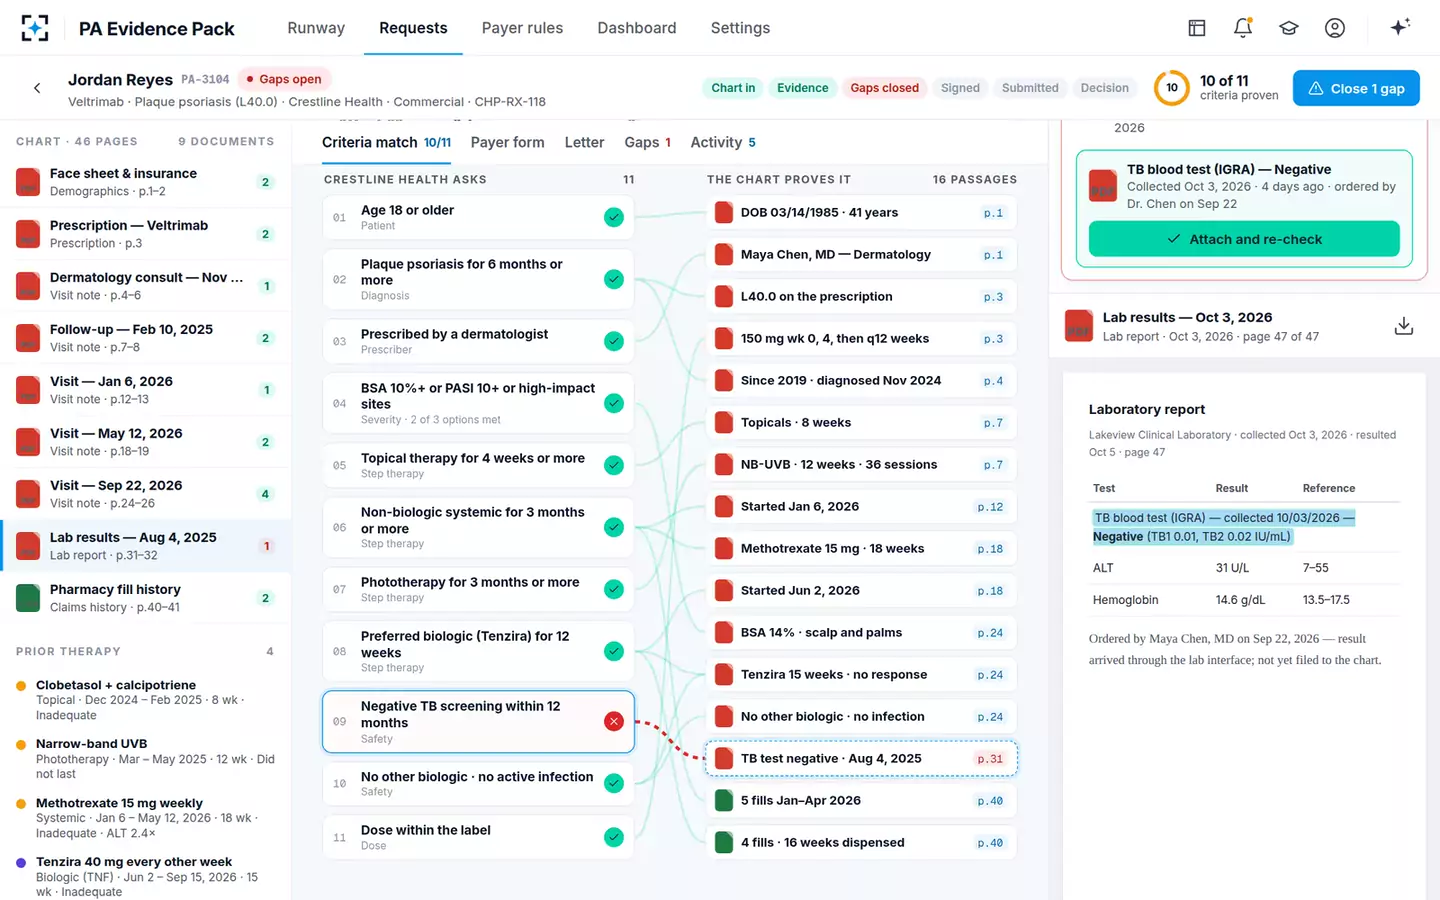1440x900 pixels.
Task: Open the notifications bell
Action: click(x=1243, y=28)
